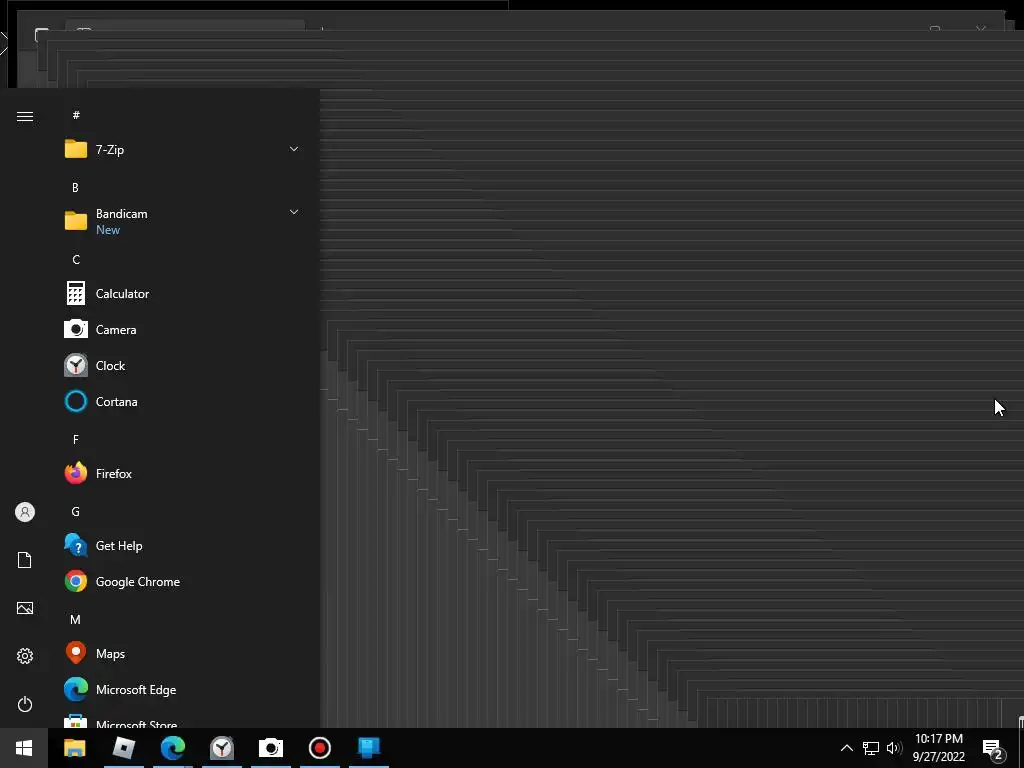Image resolution: width=1024 pixels, height=768 pixels.
Task: Open the 7-Zip folder in Start menu
Action: 182,150
